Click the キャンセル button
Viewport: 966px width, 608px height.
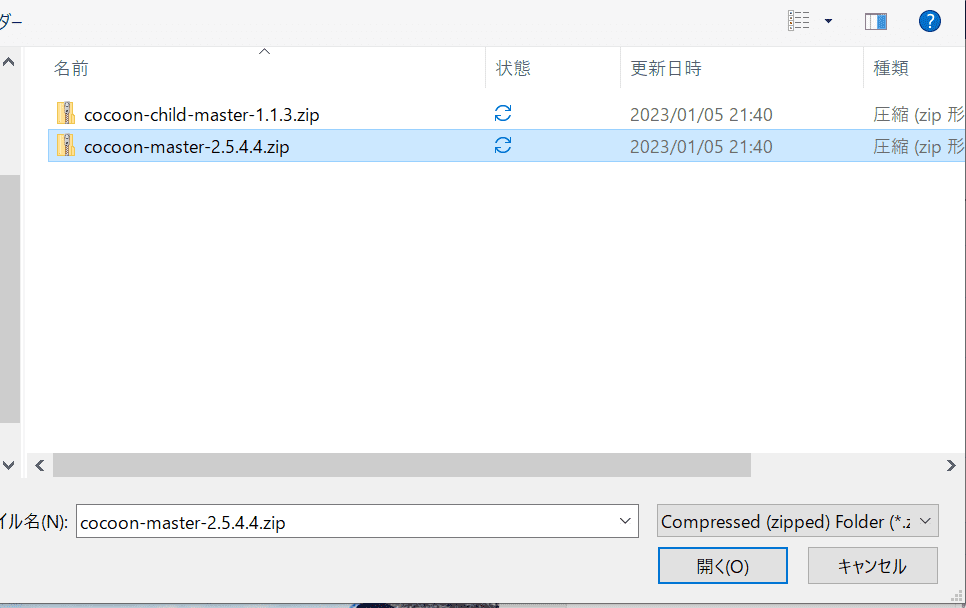pos(872,565)
